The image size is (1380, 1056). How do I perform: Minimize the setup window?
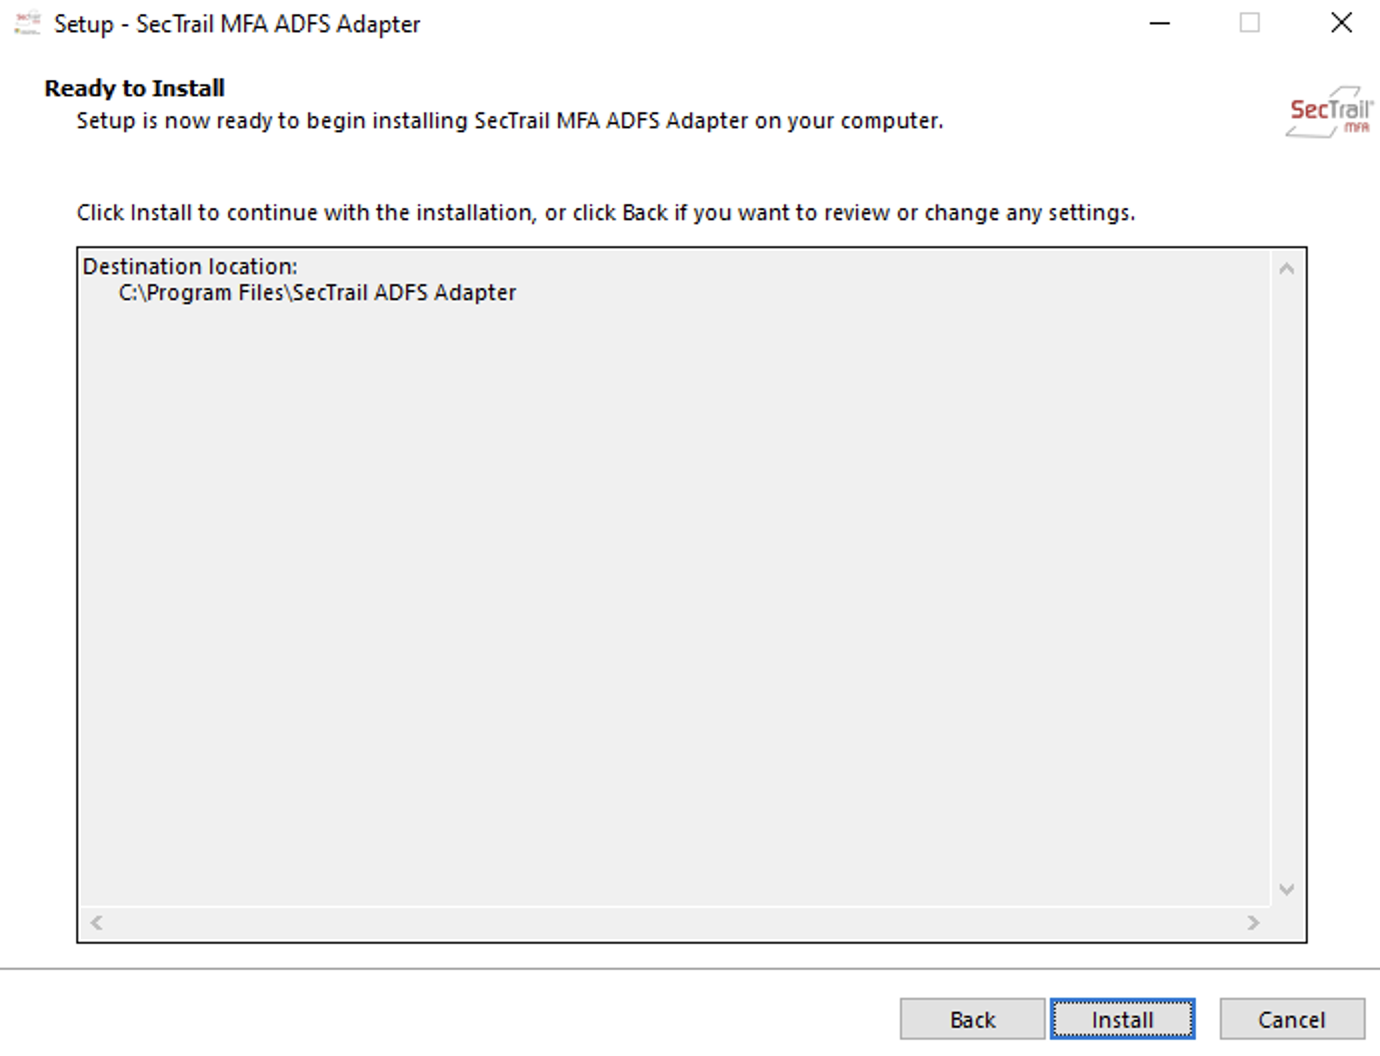1160,23
